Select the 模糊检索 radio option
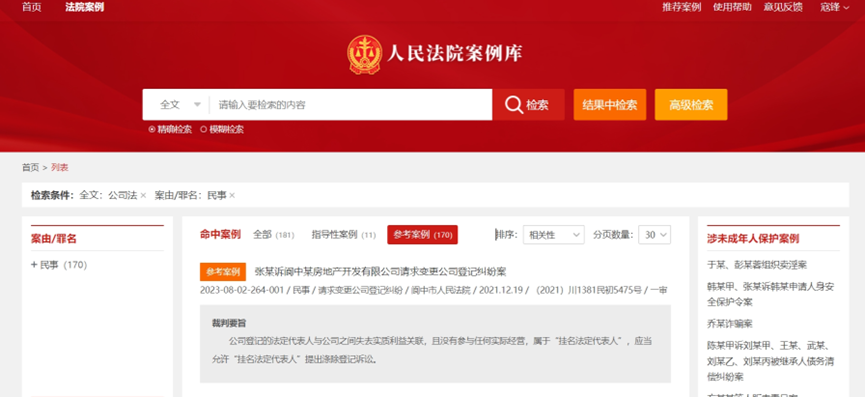 [204, 130]
